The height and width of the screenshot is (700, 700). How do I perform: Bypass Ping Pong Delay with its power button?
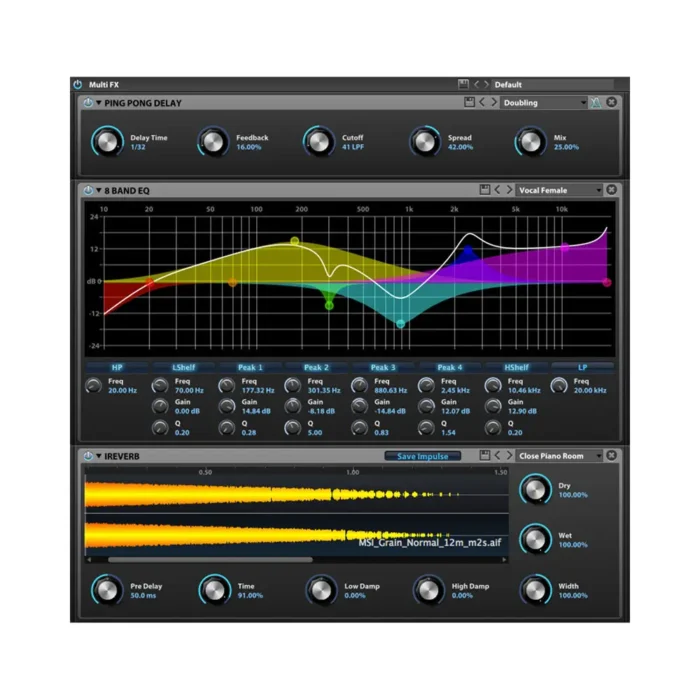(88, 103)
